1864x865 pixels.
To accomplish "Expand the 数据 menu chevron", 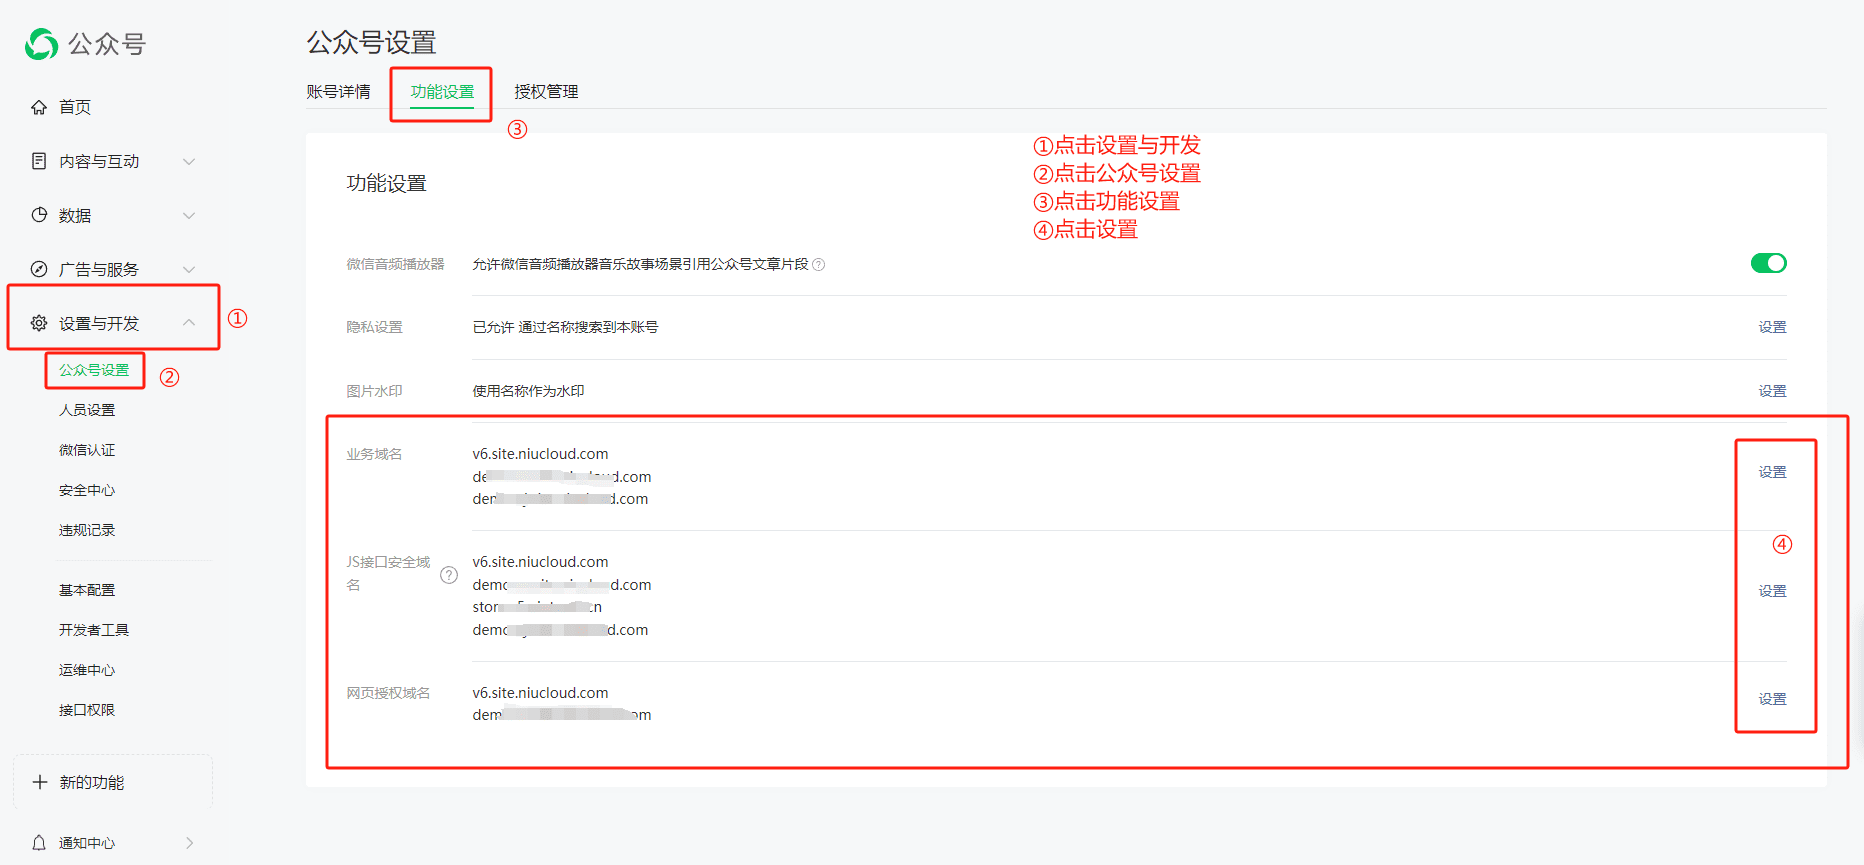I will click(189, 215).
